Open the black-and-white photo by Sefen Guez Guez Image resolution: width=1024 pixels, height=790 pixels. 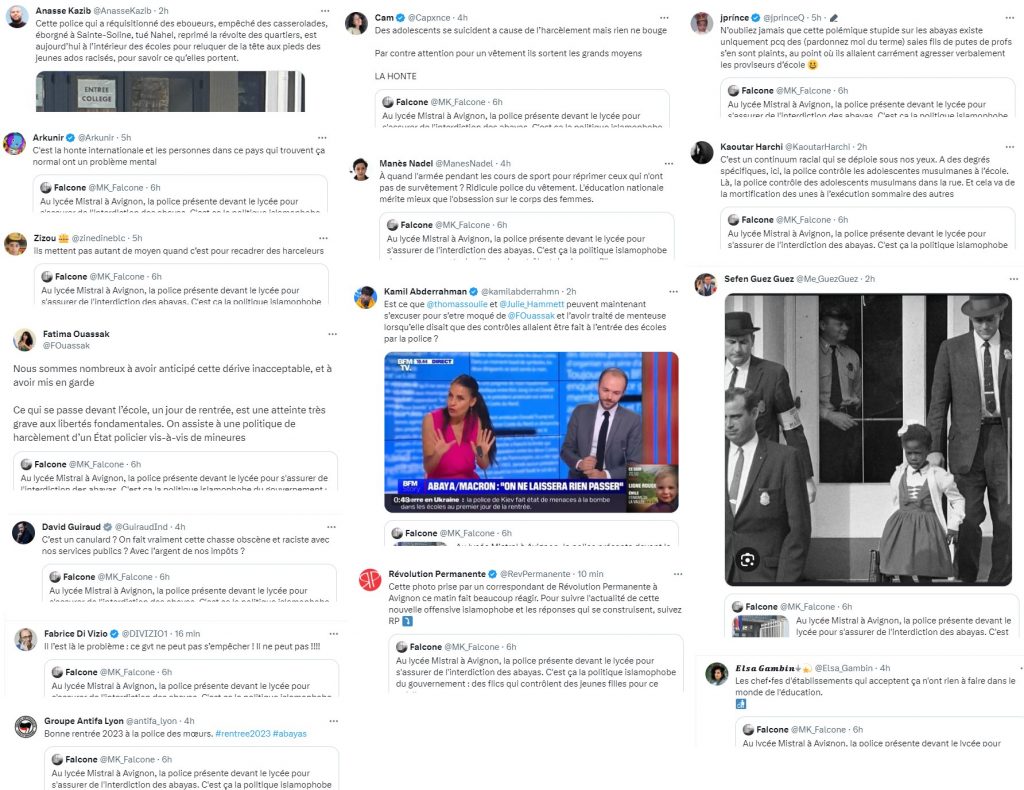(x=868, y=439)
